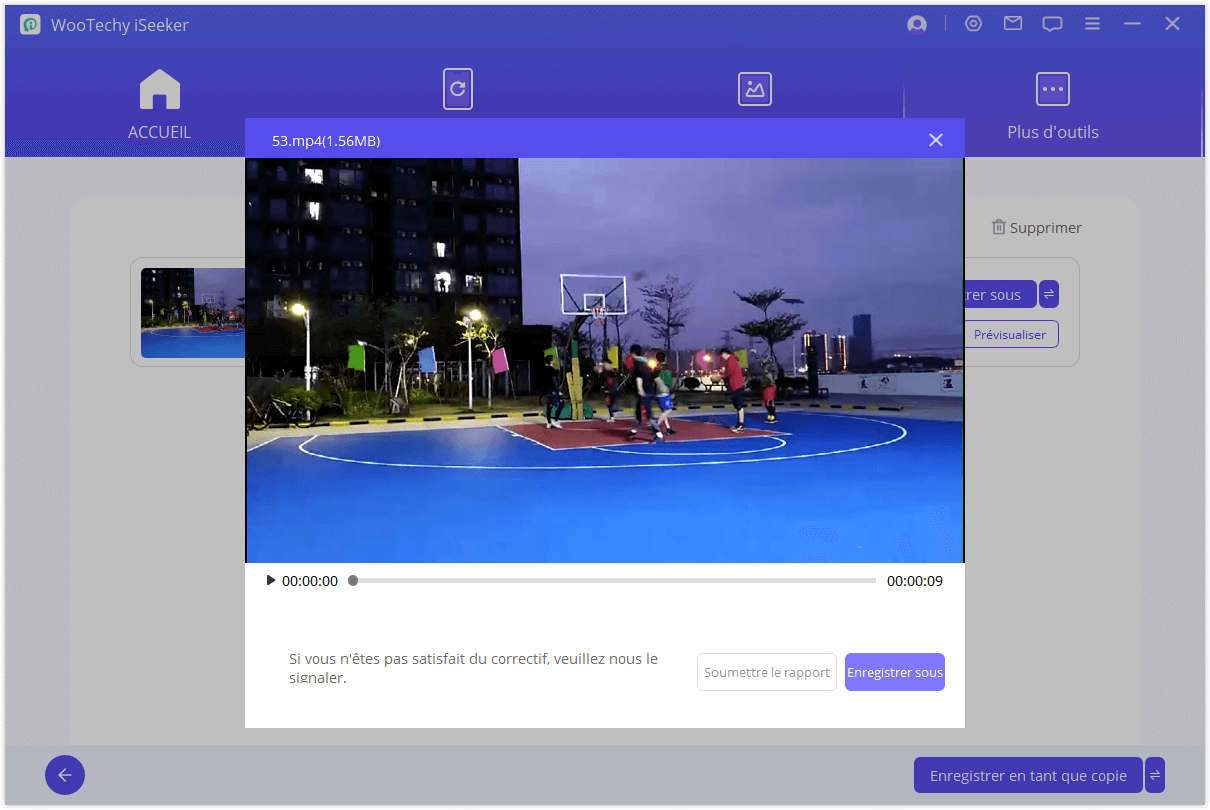Screen dimensions: 1210x810
Task: Click the Prévisualiser button
Action: [x=1009, y=335]
